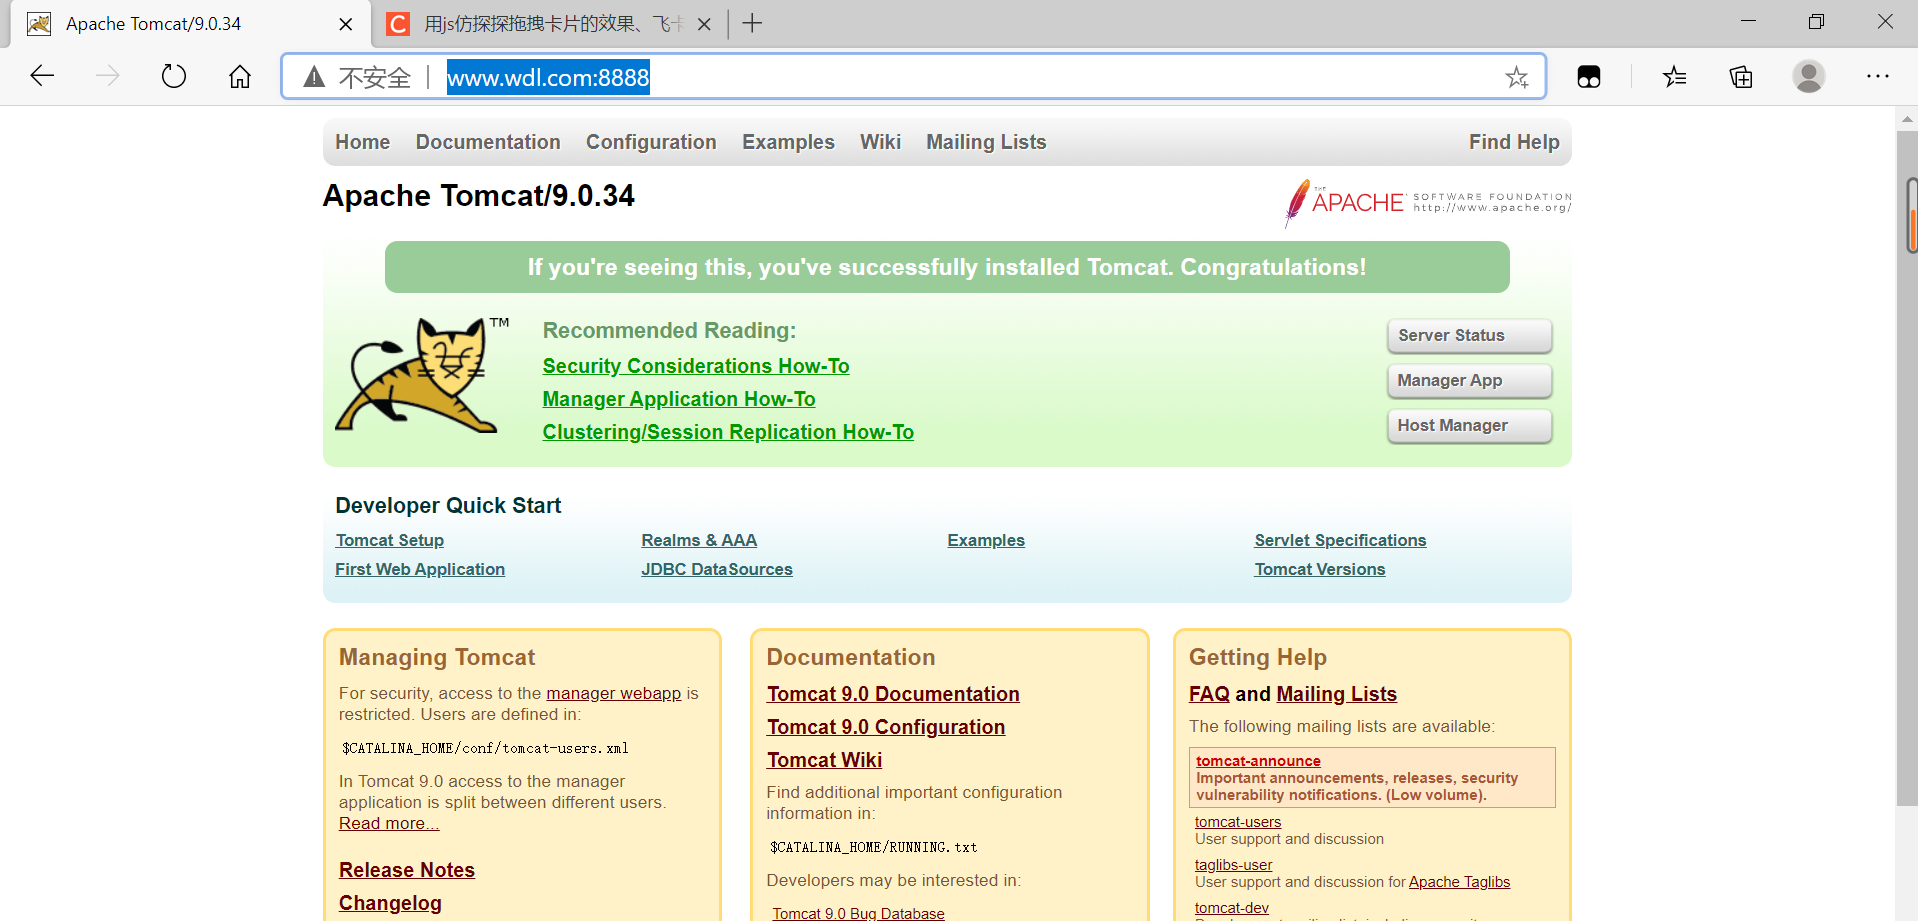Open Examples in the top nav bar
Screen dimensions: 1918x921
pyautogui.click(x=788, y=142)
